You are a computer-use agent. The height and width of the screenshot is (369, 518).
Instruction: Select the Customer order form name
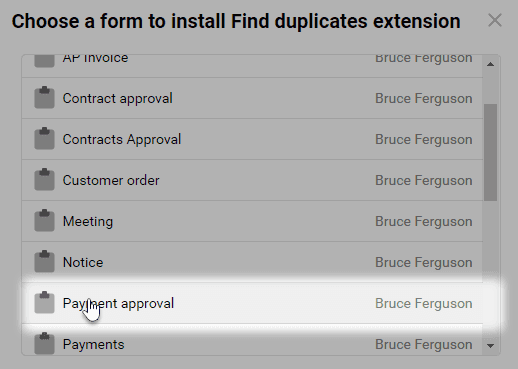tap(111, 180)
